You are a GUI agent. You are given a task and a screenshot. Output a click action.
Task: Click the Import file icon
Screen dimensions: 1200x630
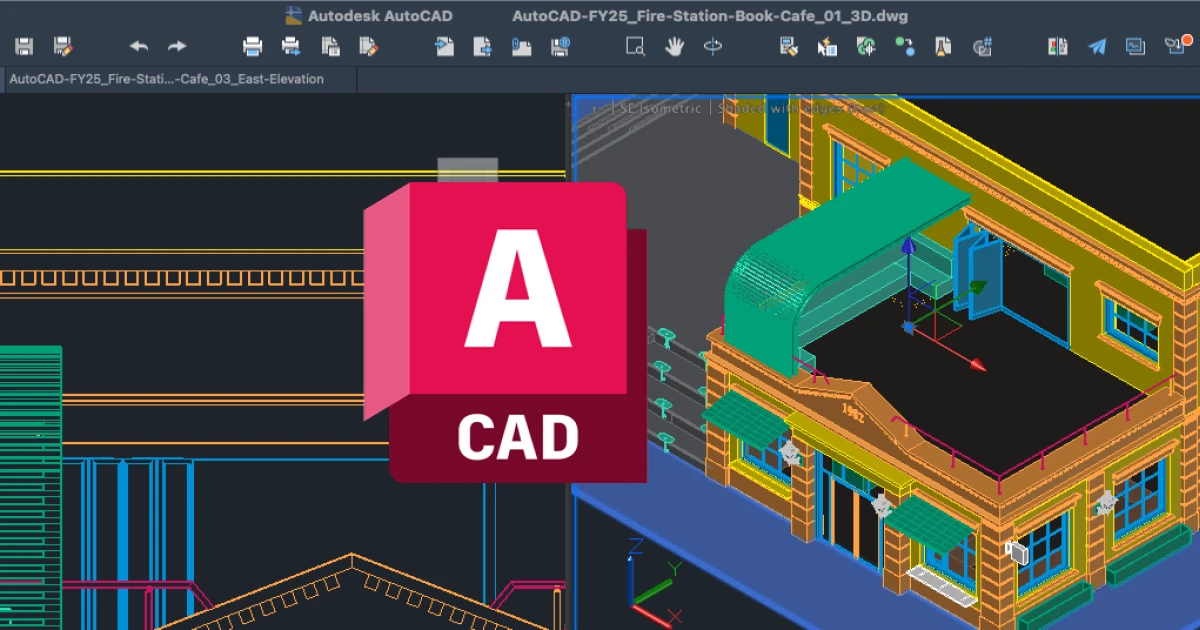pyautogui.click(x=445, y=46)
